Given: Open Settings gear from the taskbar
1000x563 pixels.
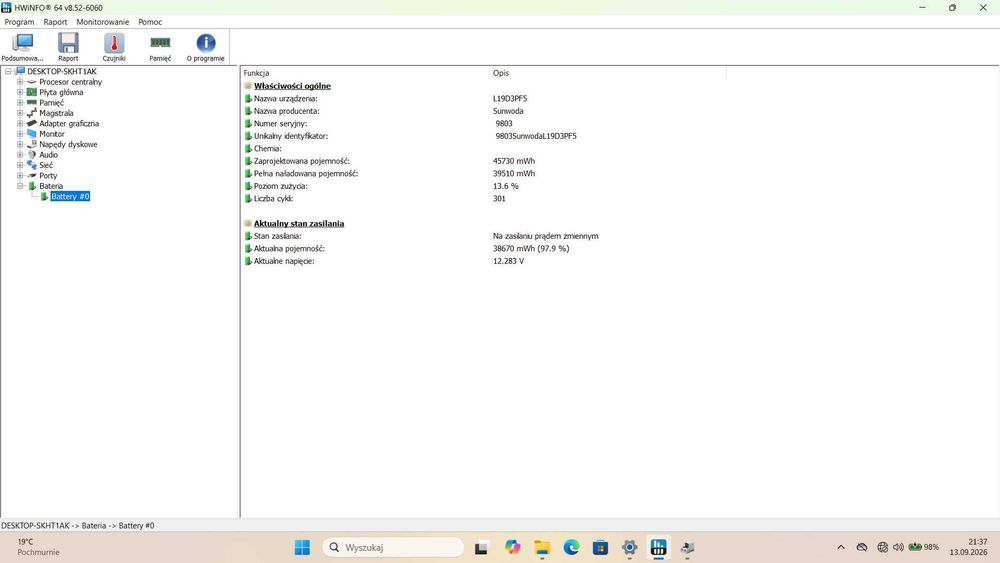Looking at the screenshot, I should point(629,547).
